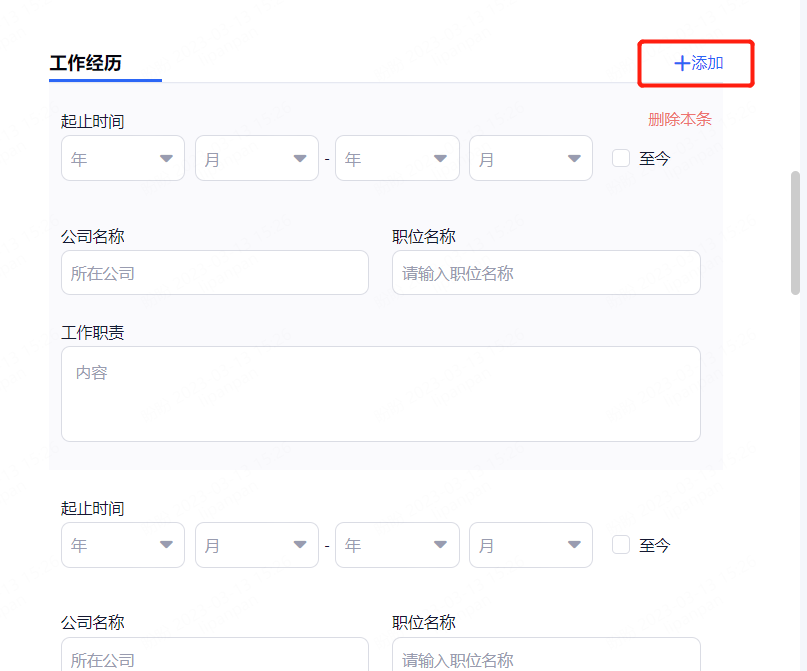This screenshot has height=671, width=807.
Task: Focus the first 所在公司 company name field
Action: 214,273
